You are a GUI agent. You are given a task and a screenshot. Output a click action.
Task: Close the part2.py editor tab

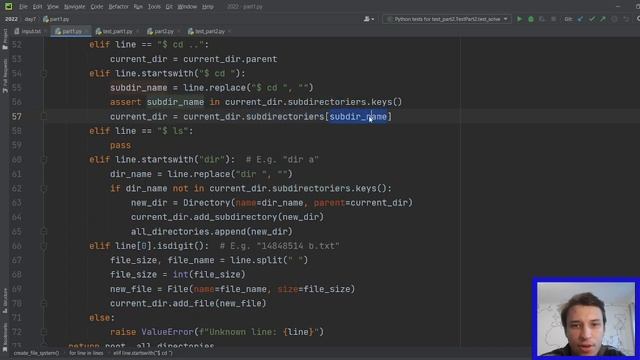click(x=179, y=31)
